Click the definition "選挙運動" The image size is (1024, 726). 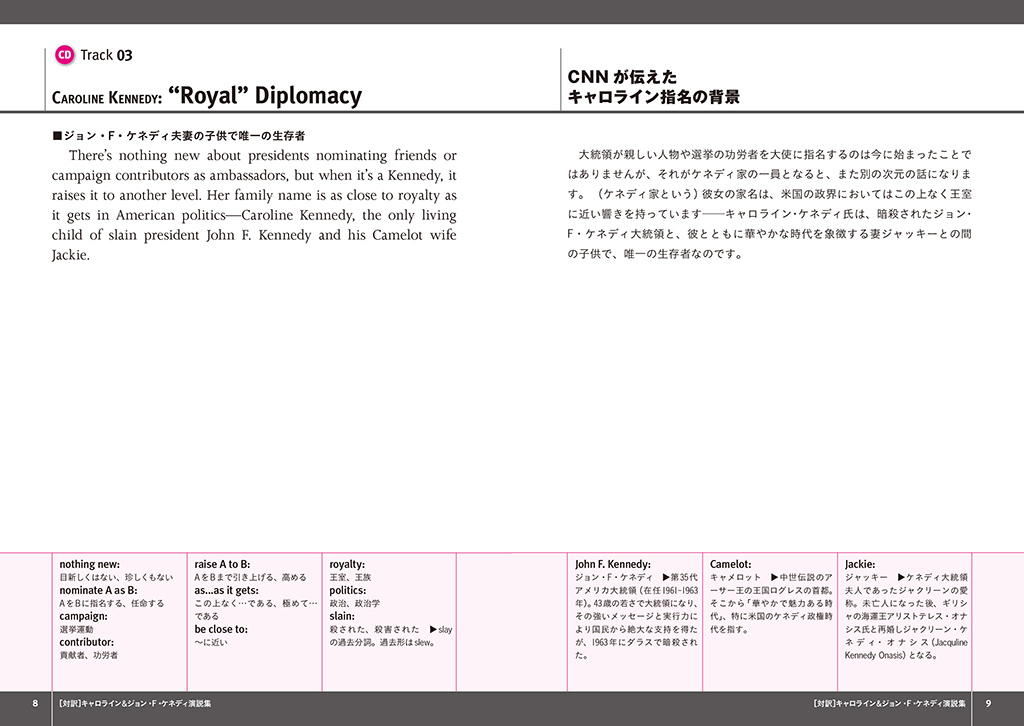pyautogui.click(x=76, y=629)
